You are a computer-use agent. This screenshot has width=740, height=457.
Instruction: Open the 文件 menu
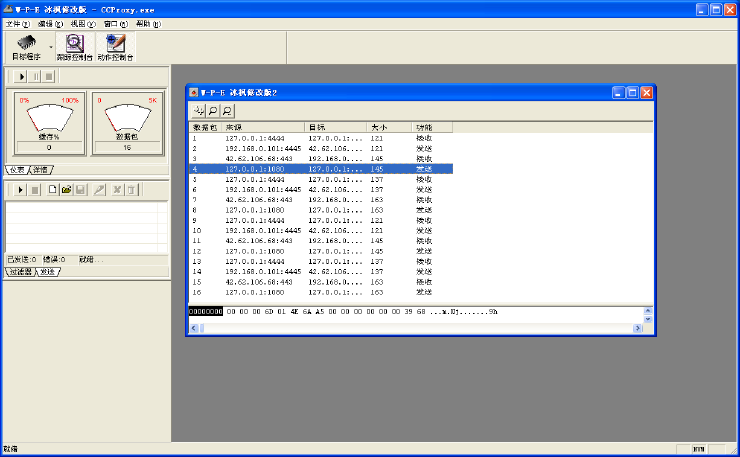[17, 24]
